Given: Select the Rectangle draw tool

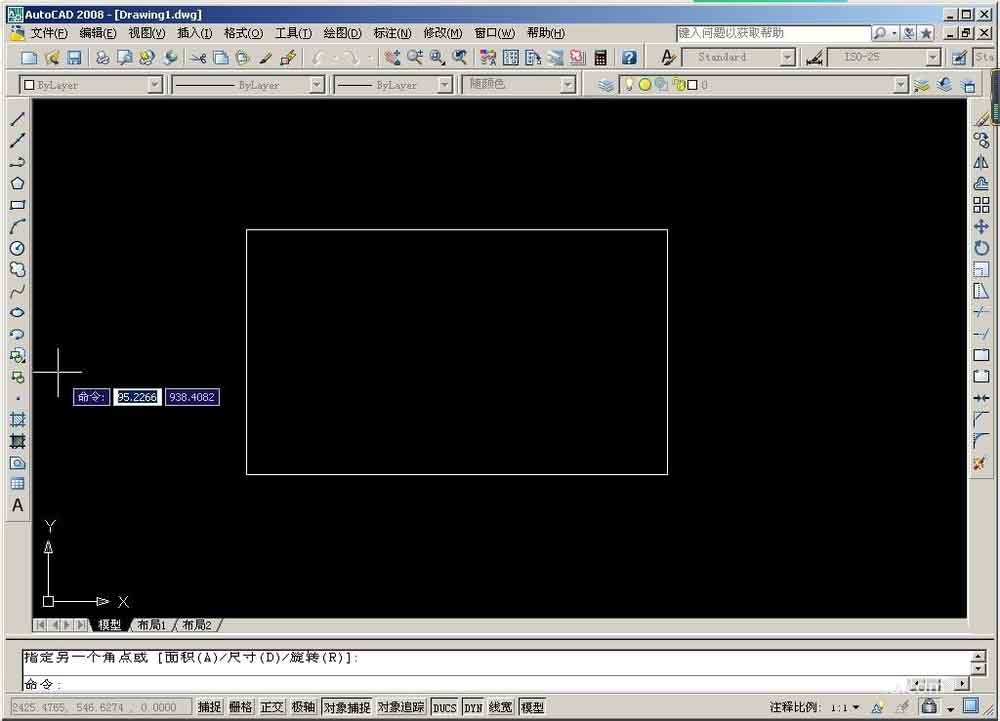Looking at the screenshot, I should pos(17,205).
